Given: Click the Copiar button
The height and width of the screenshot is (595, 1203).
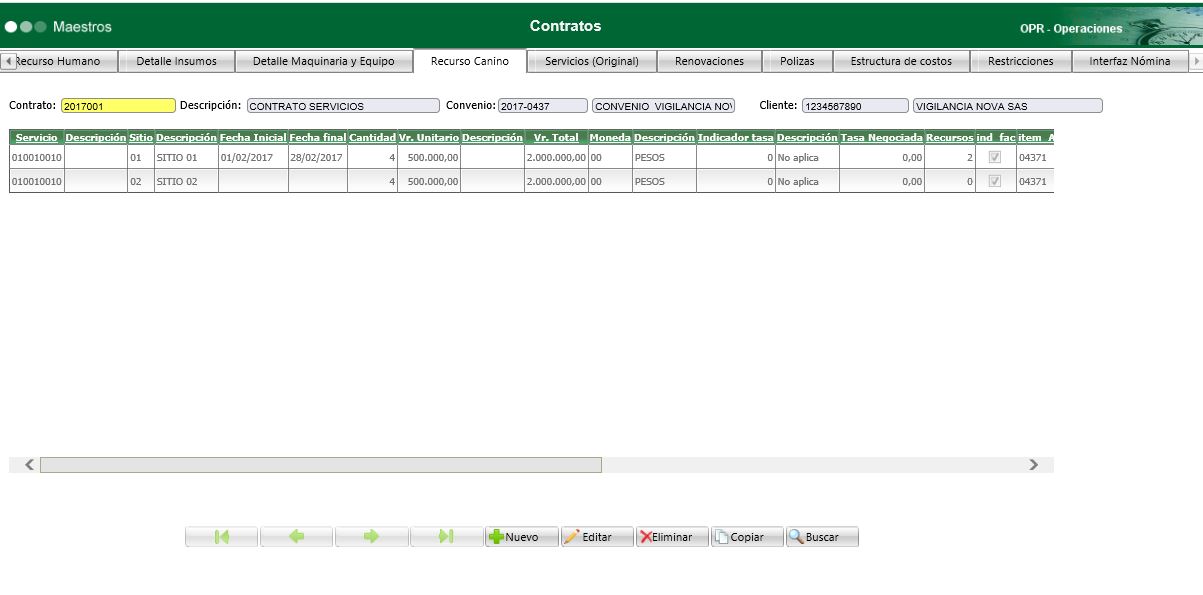Looking at the screenshot, I should [747, 537].
